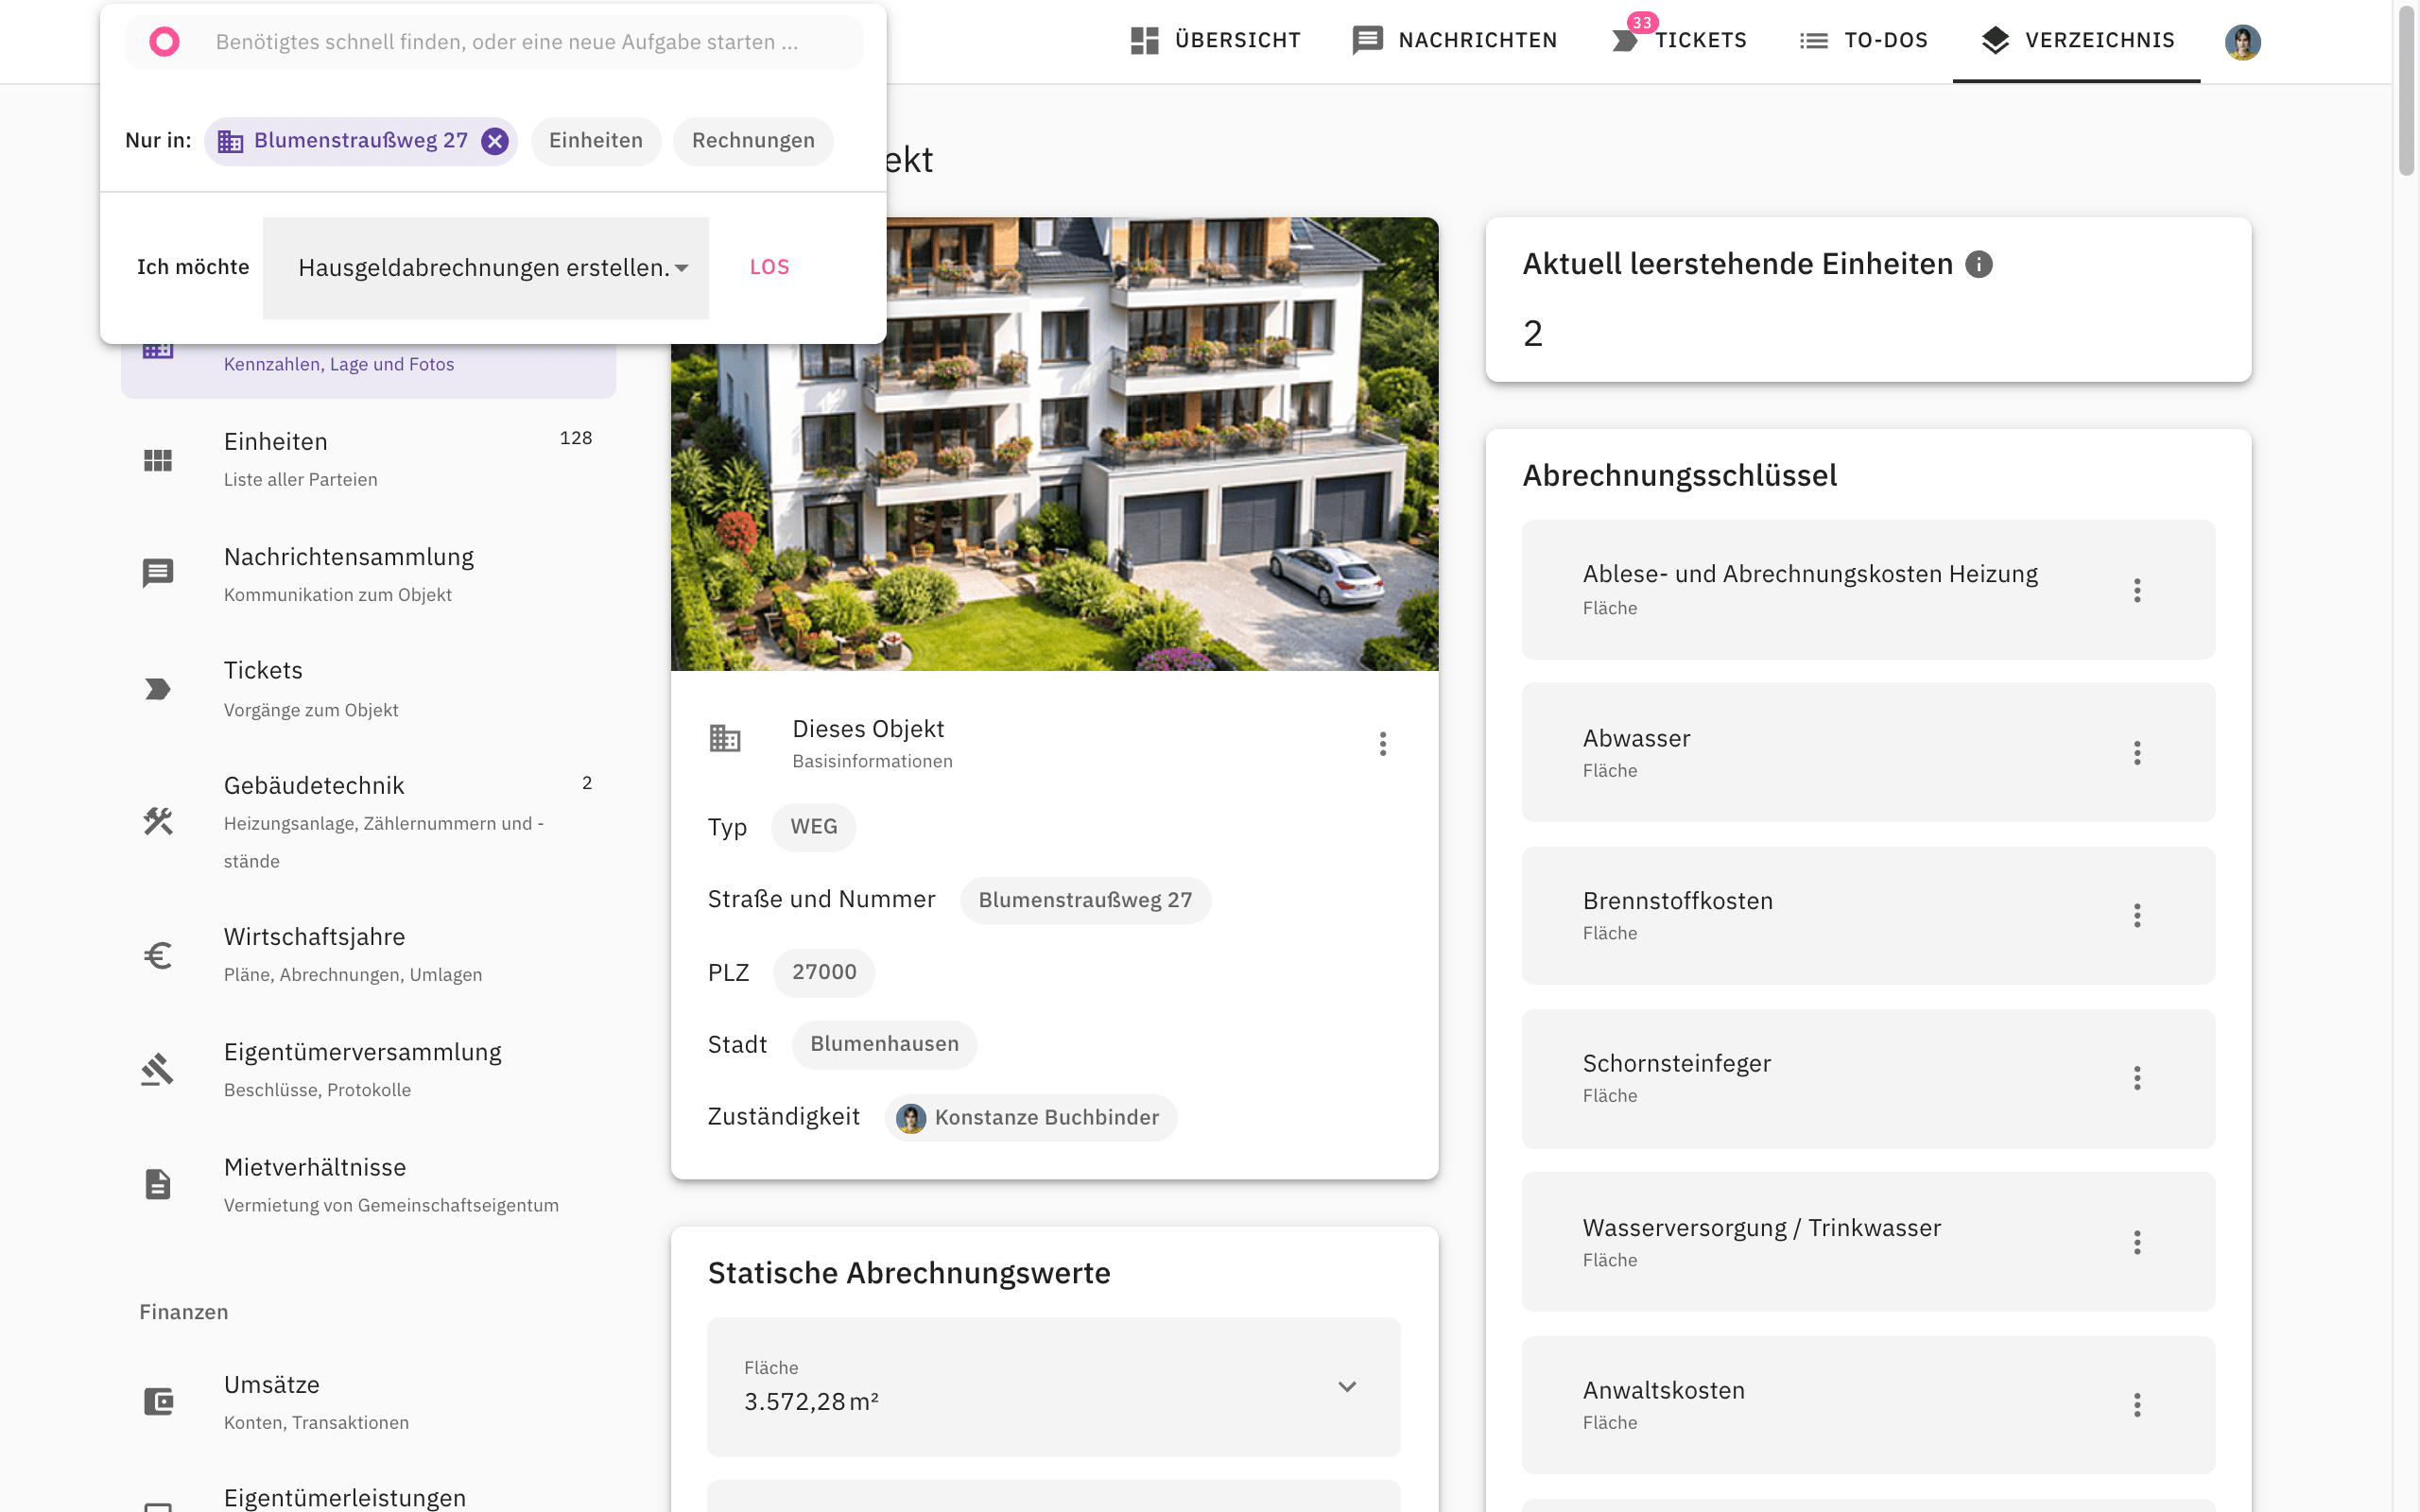This screenshot has height=1512, width=2420.
Task: Switch to the Tickets tab
Action: pyautogui.click(x=1679, y=41)
